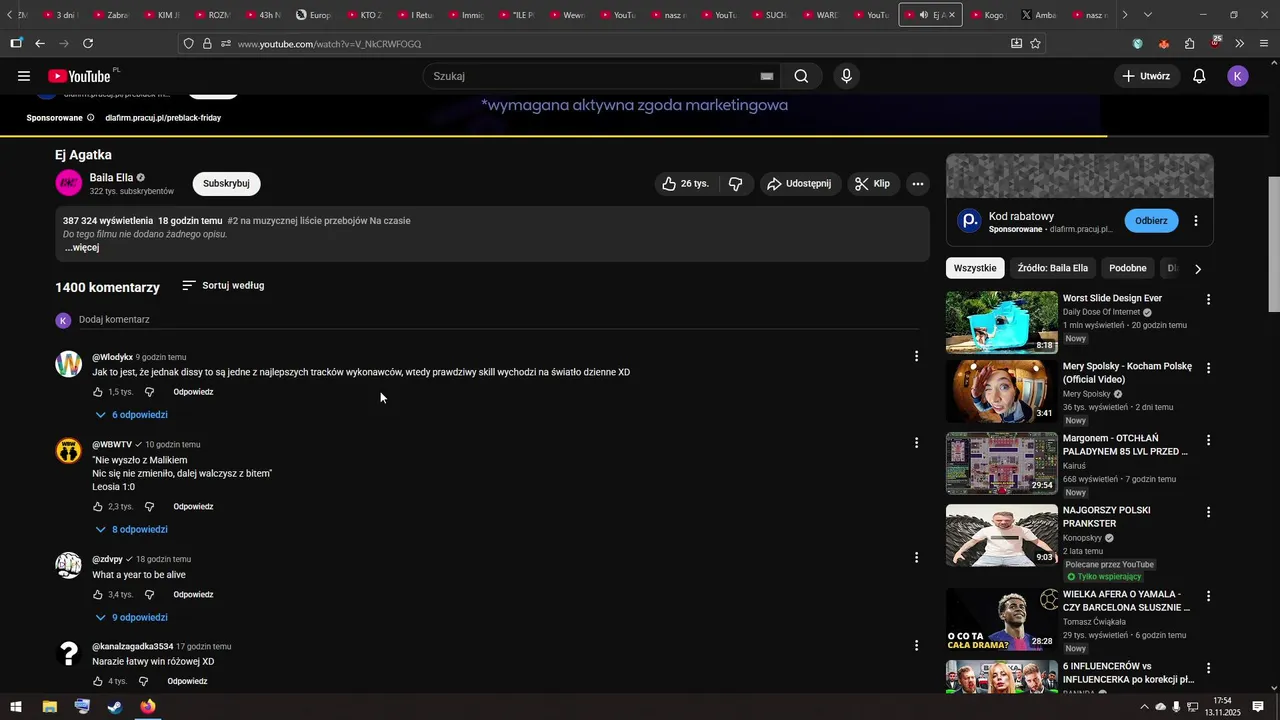Screen dimensions: 1280x720
Task: Create a clip with Klip button
Action: 873,184
